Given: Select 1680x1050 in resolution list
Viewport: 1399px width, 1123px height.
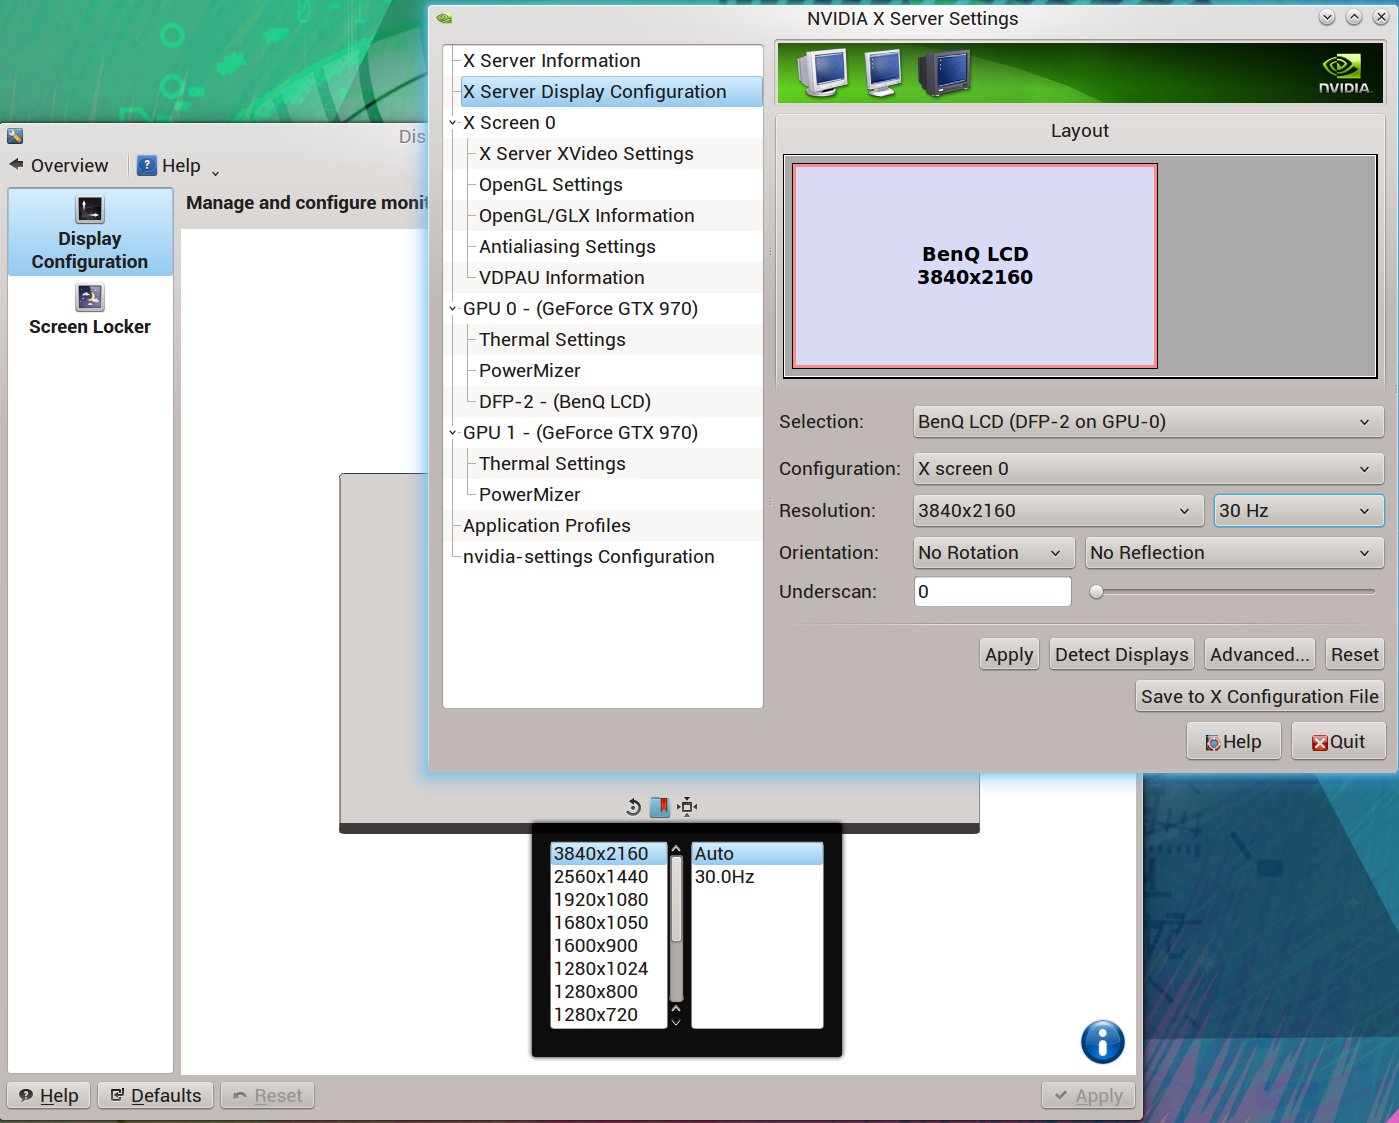Looking at the screenshot, I should point(608,923).
